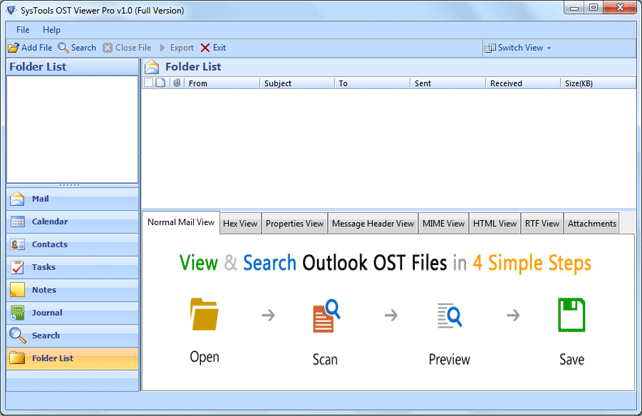Click the Preview magnifier graphic
Screen dimensions: 642x416
[449, 315]
